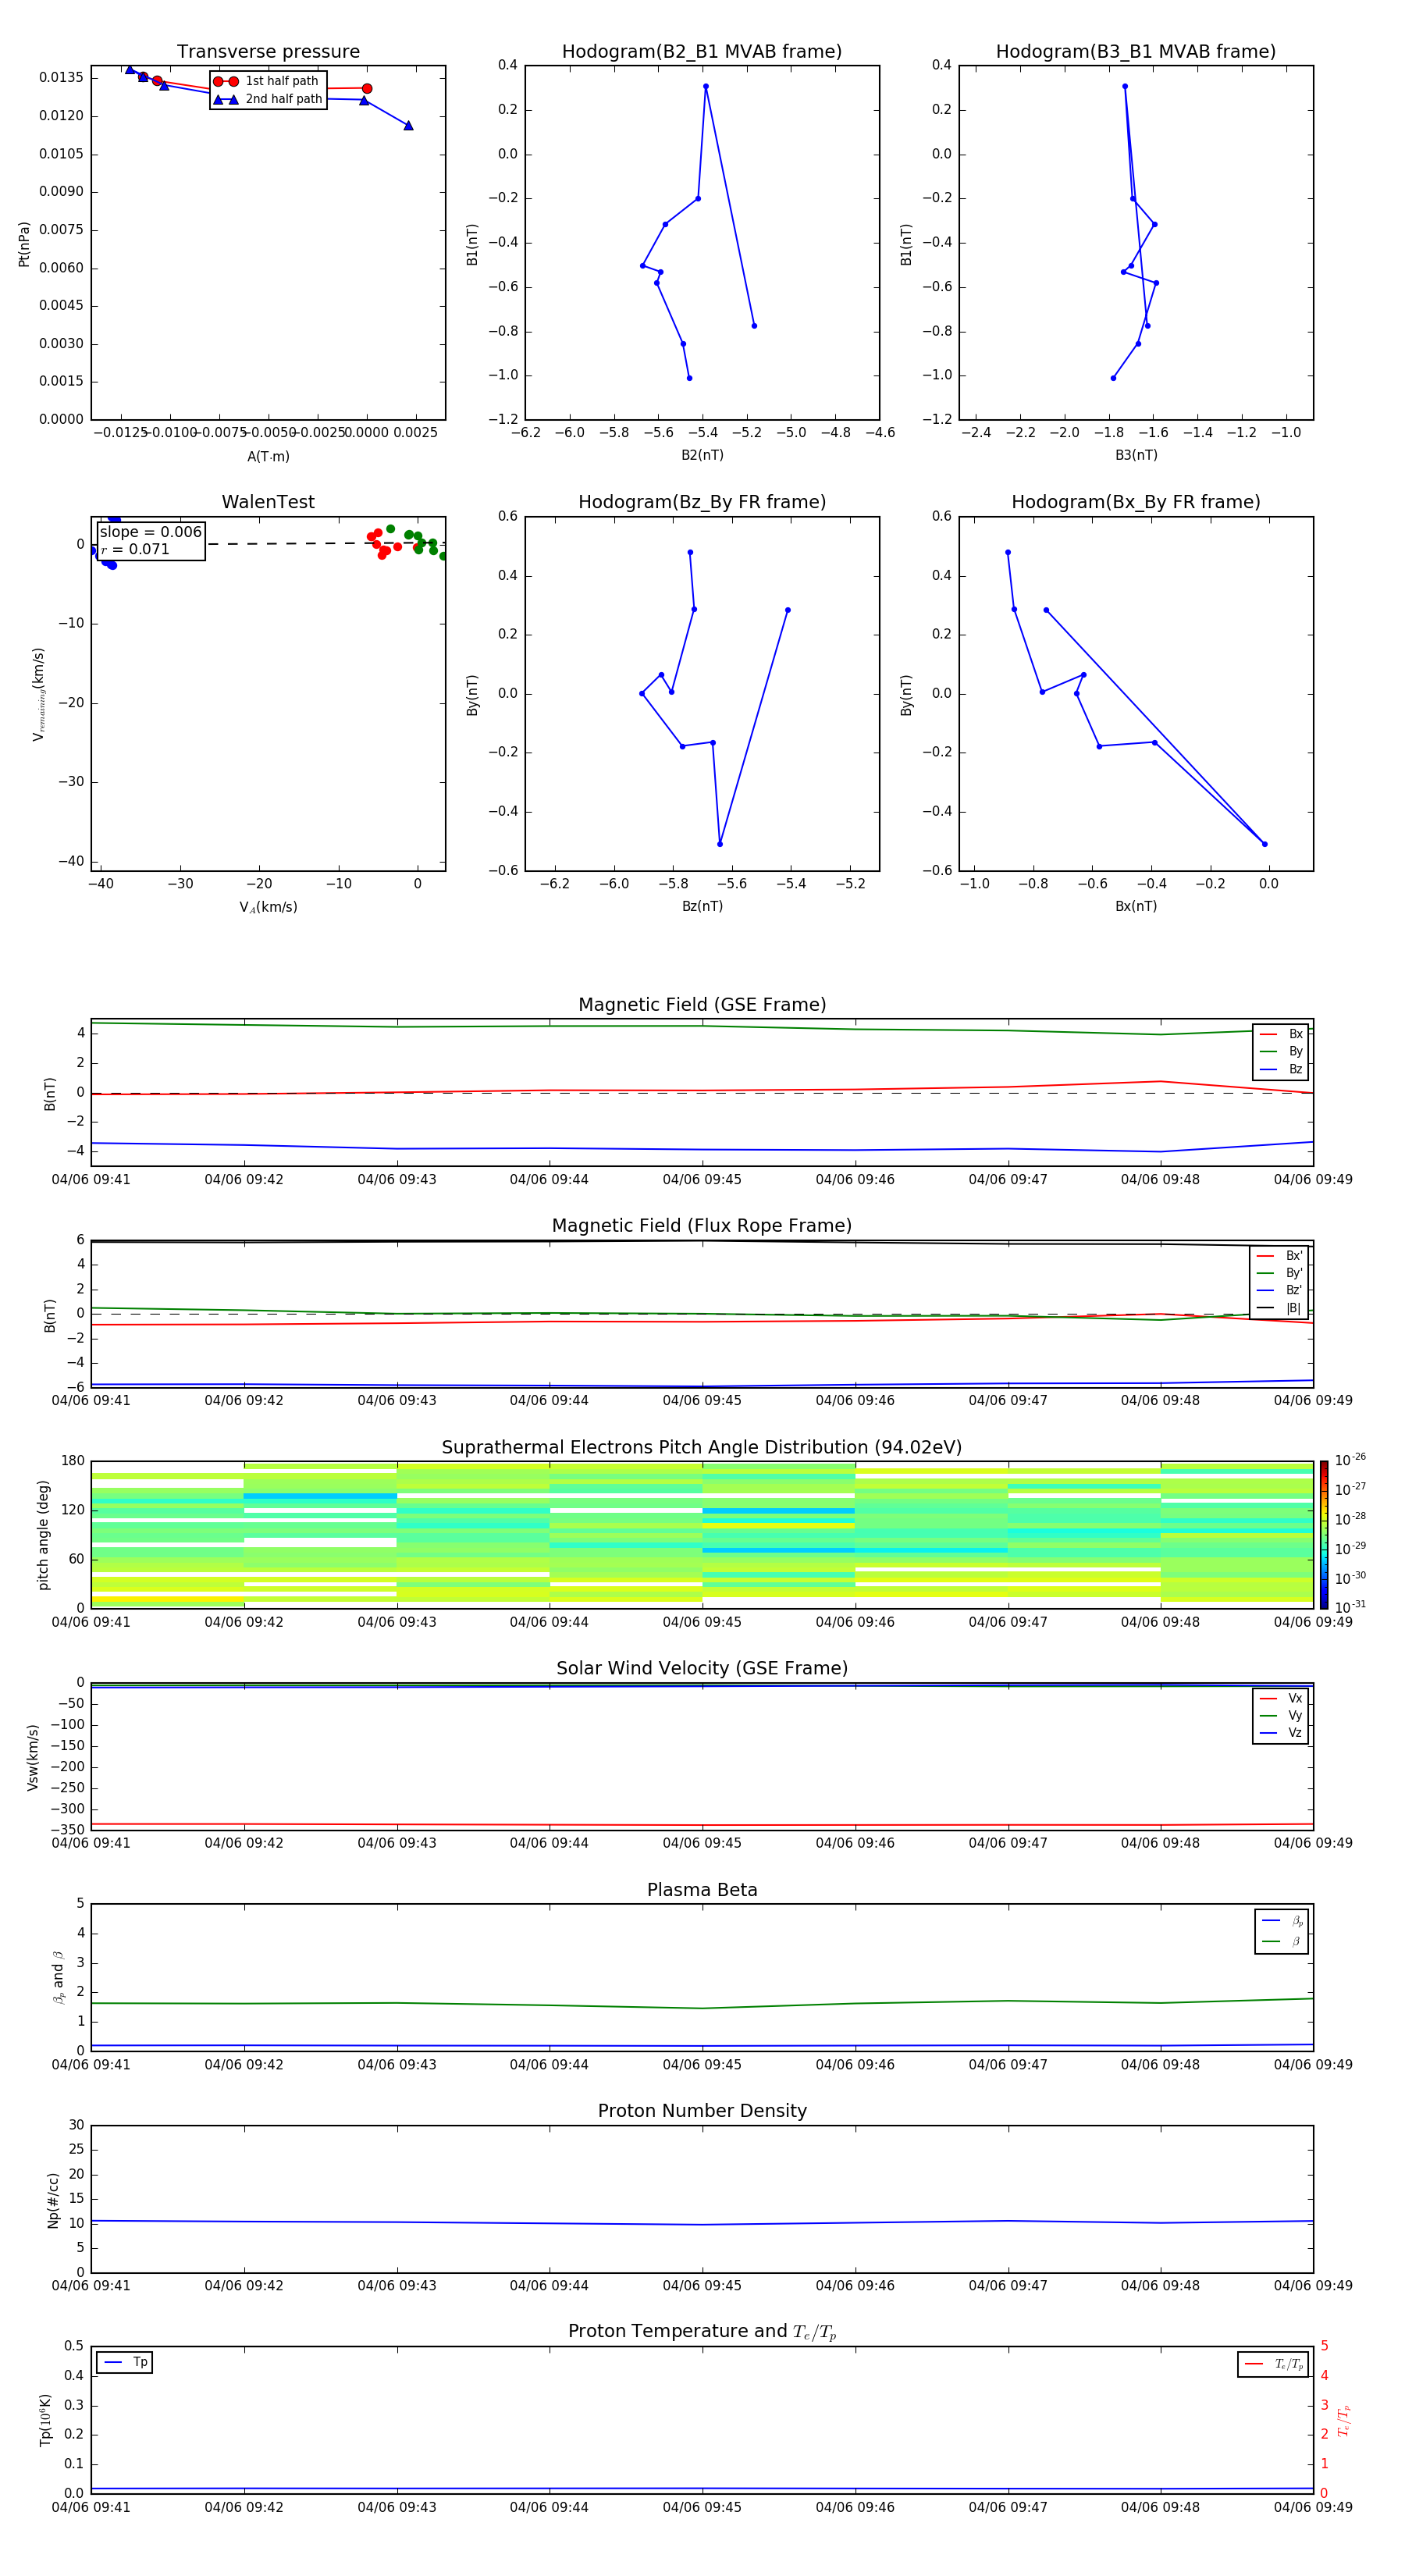Viewport: 1405px width, 2576px height.
Task: Select the Vx entry in solar wind legend
Action: (1281, 1698)
